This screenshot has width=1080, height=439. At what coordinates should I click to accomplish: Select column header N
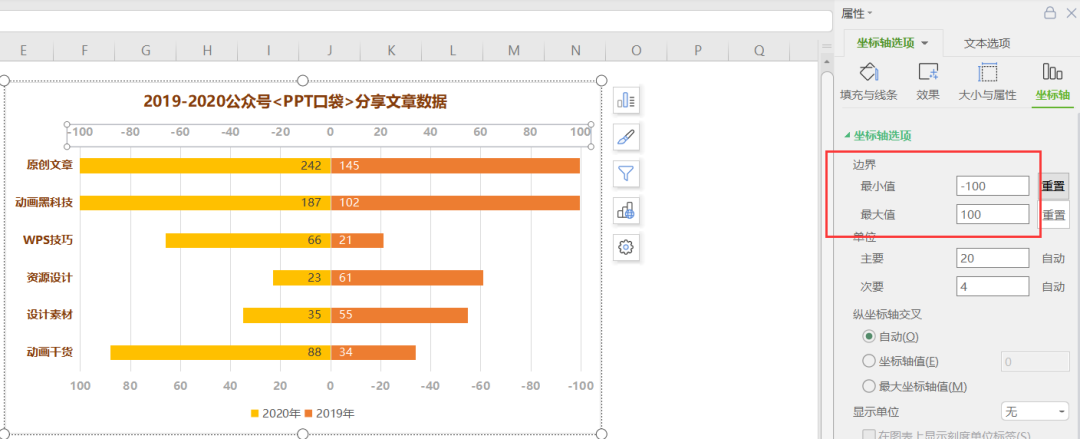pyautogui.click(x=575, y=50)
